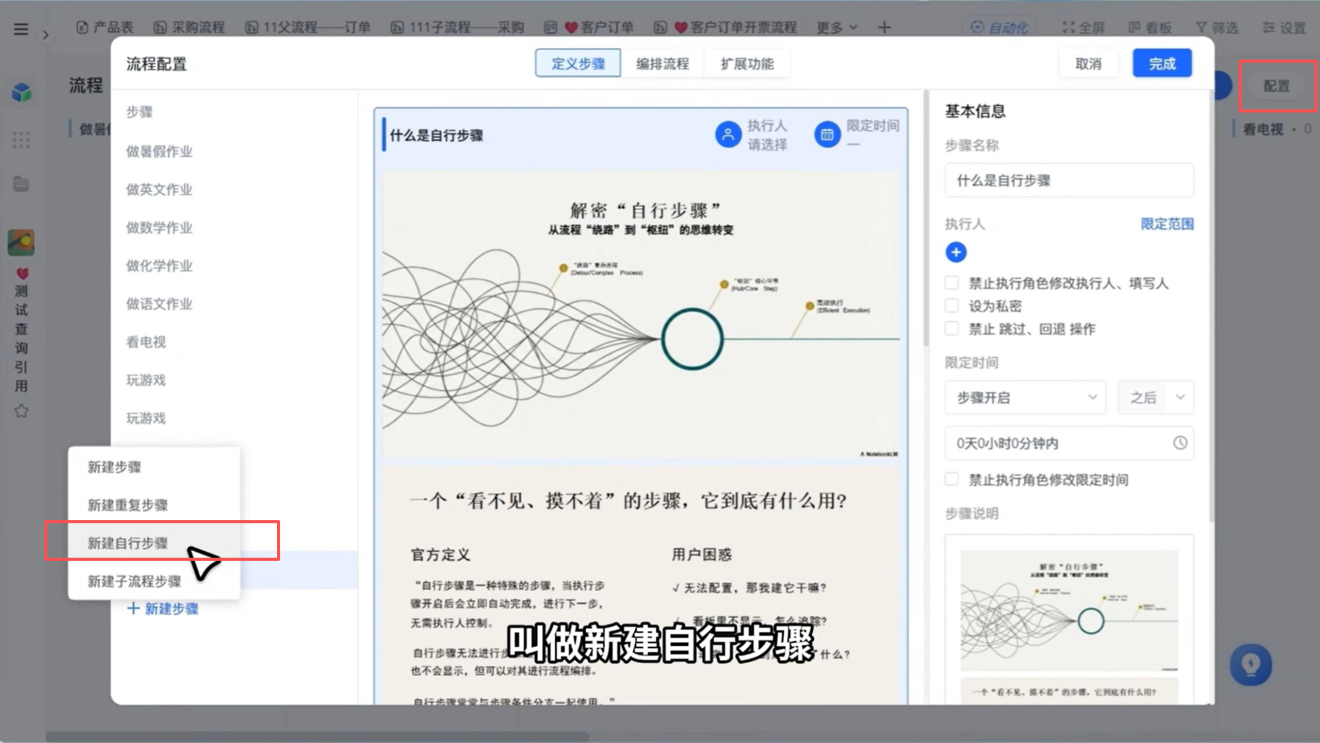Open the 产品表 tab
This screenshot has width=1320, height=743.
[105, 27]
